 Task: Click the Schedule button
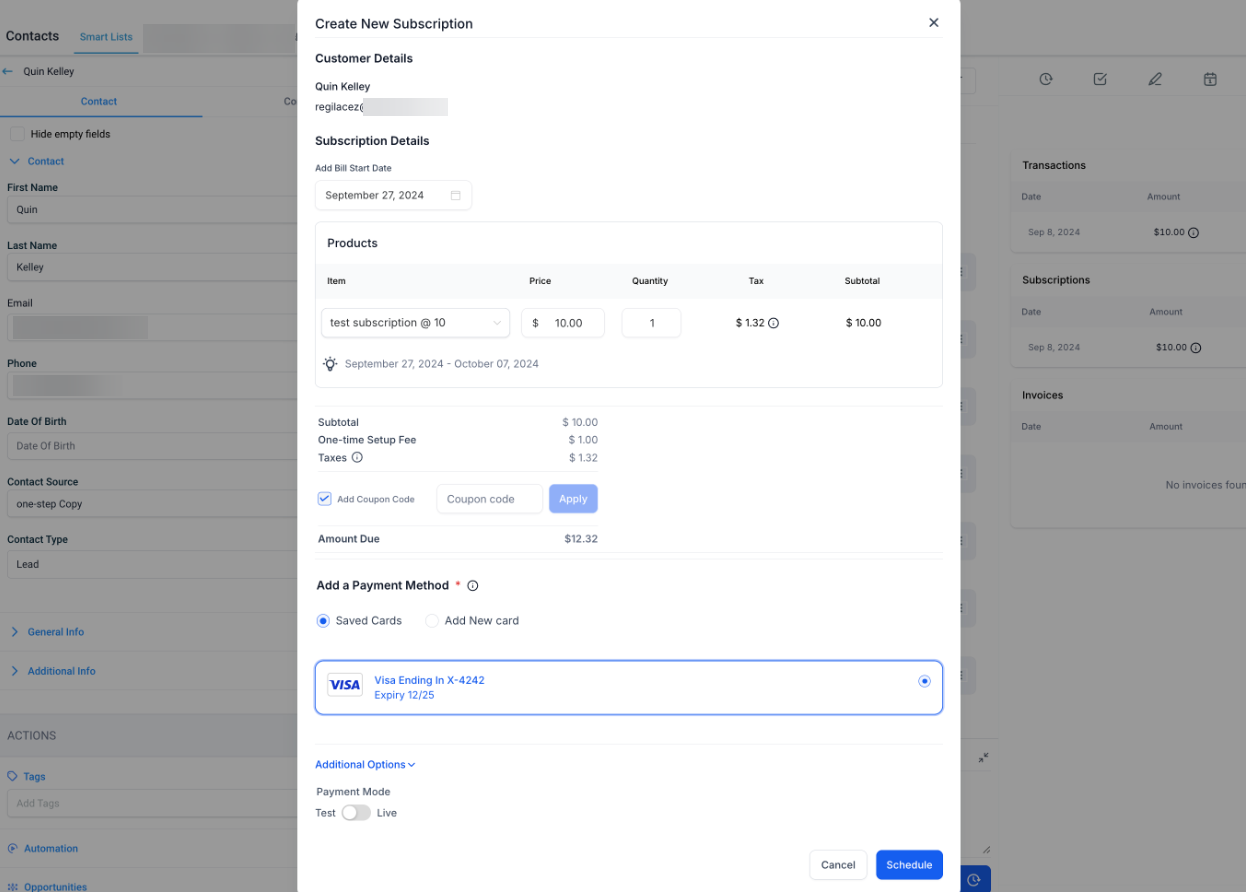[908, 865]
